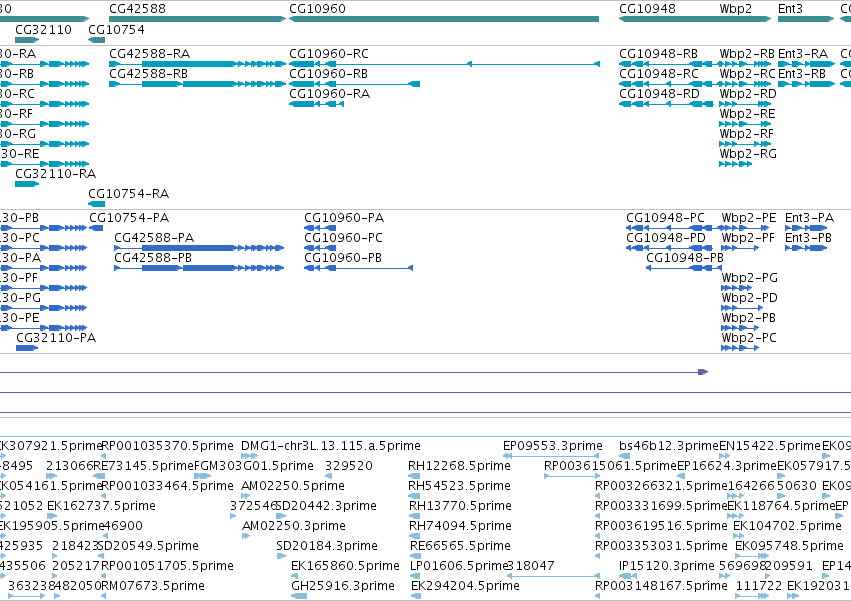Select EST EK294204.5prime
The width and height of the screenshot is (851, 601).
465,586
